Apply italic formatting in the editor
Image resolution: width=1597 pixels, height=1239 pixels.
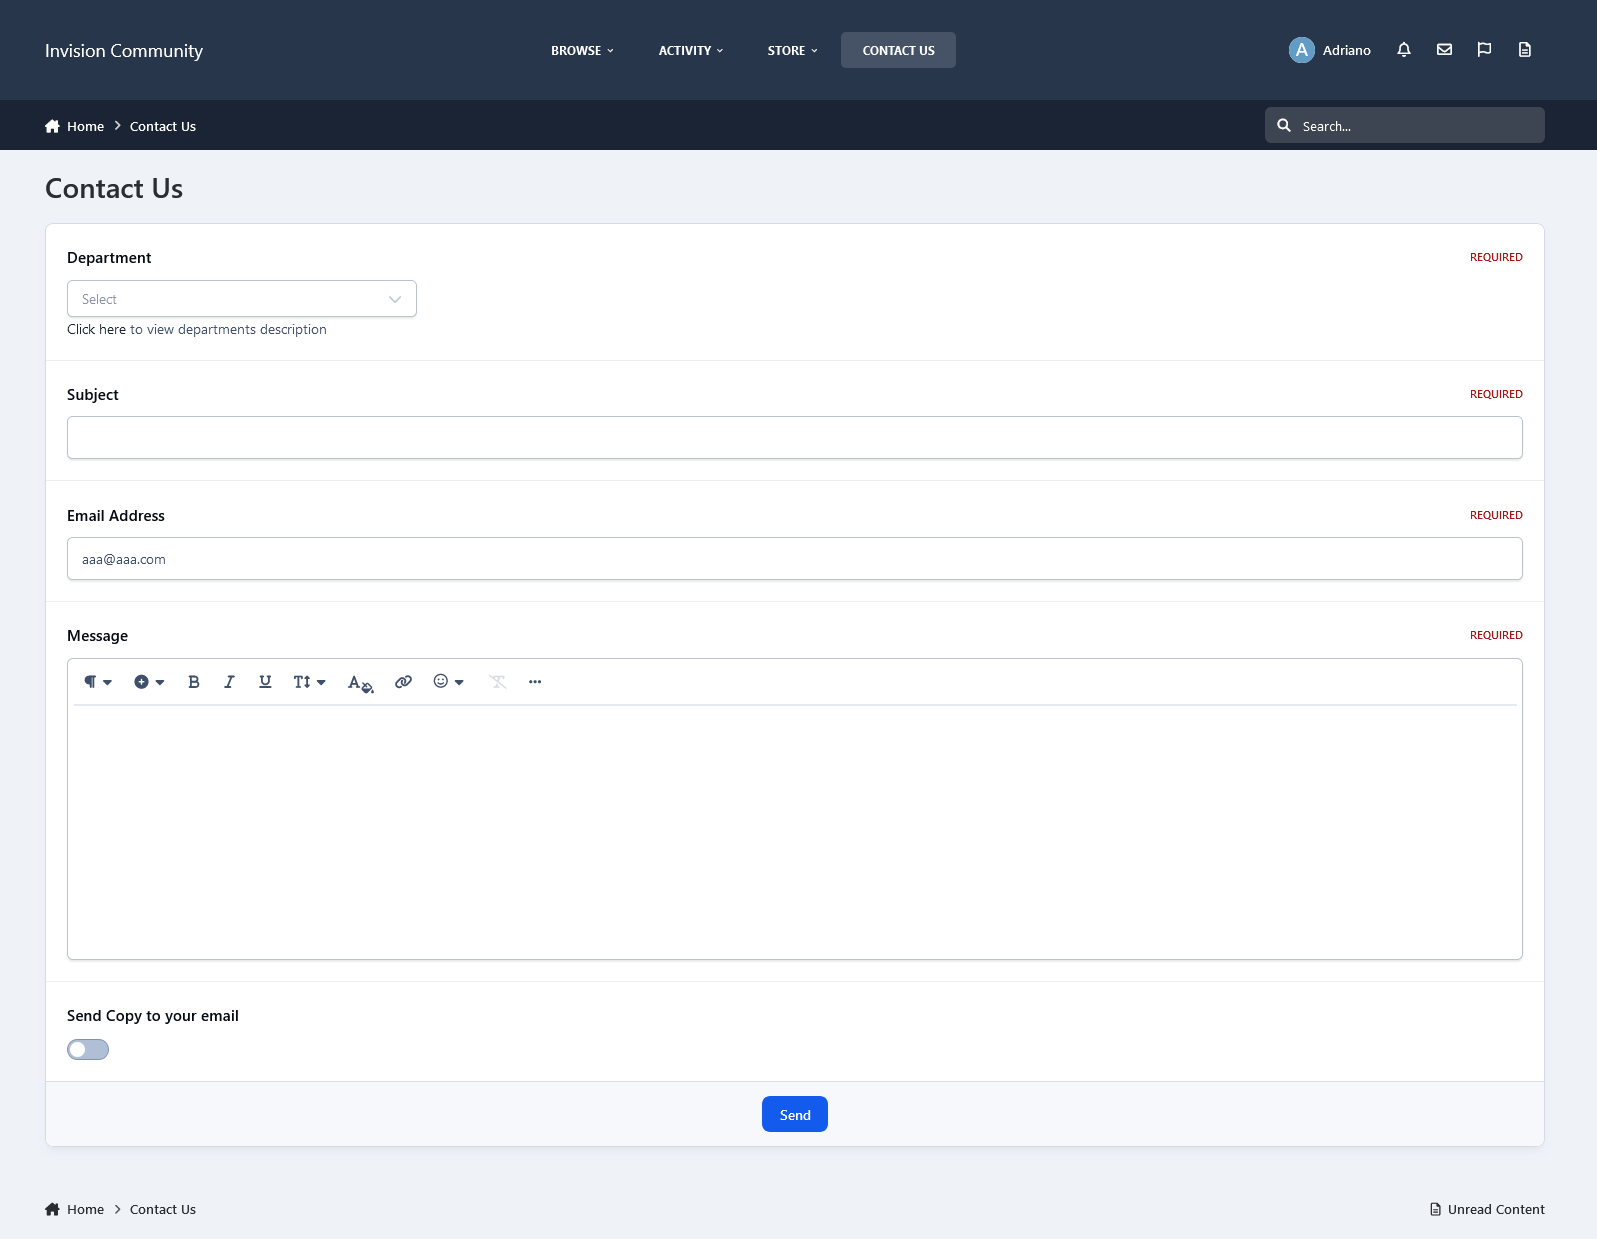coord(229,682)
